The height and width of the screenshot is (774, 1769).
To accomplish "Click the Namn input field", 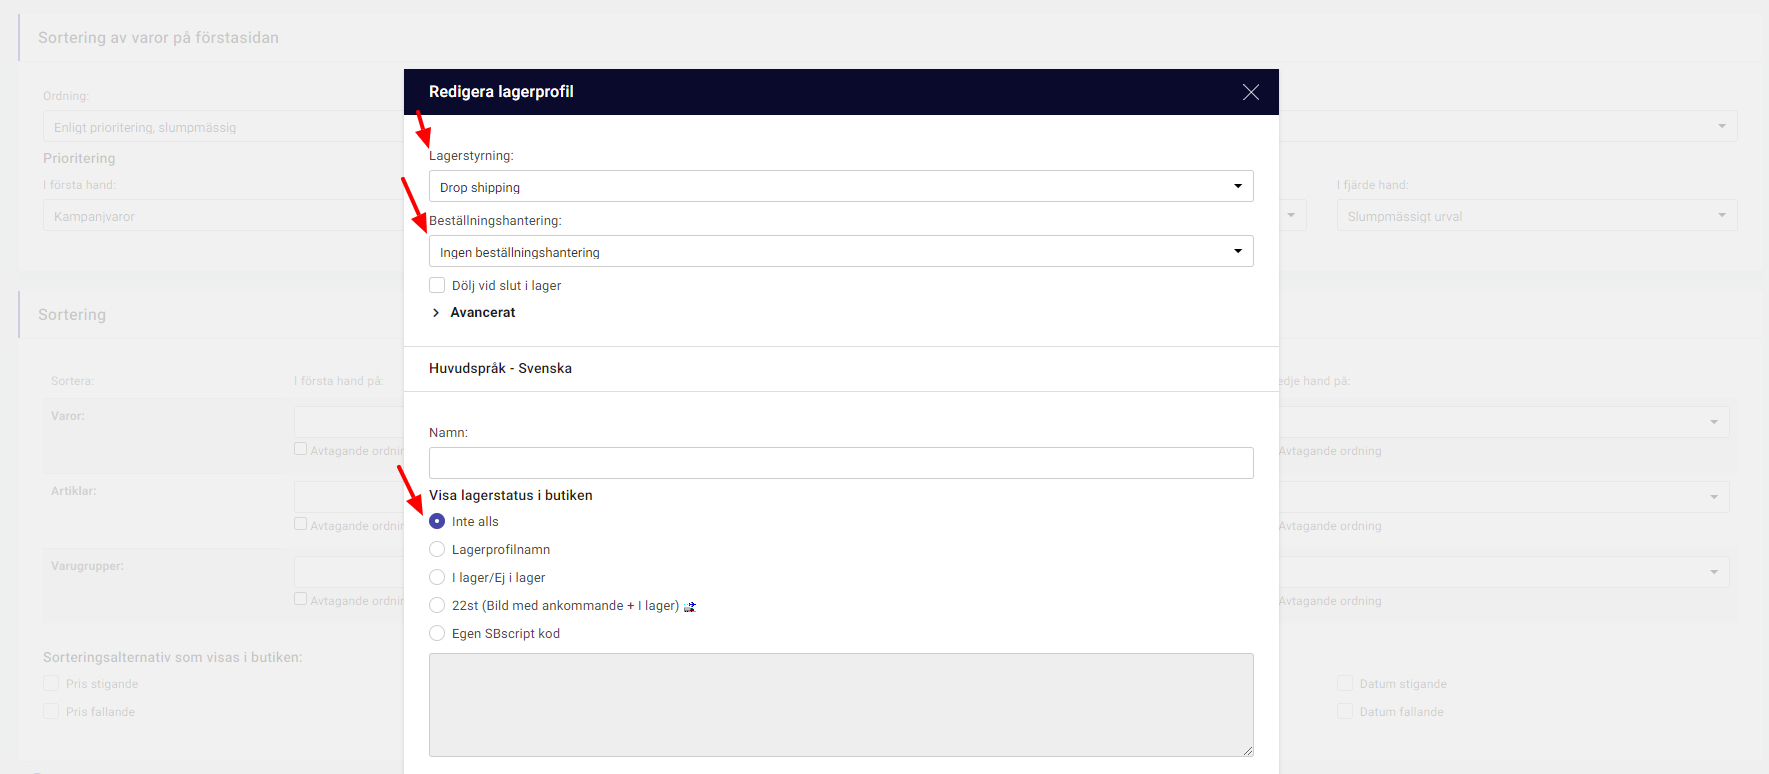I will pyautogui.click(x=841, y=463).
